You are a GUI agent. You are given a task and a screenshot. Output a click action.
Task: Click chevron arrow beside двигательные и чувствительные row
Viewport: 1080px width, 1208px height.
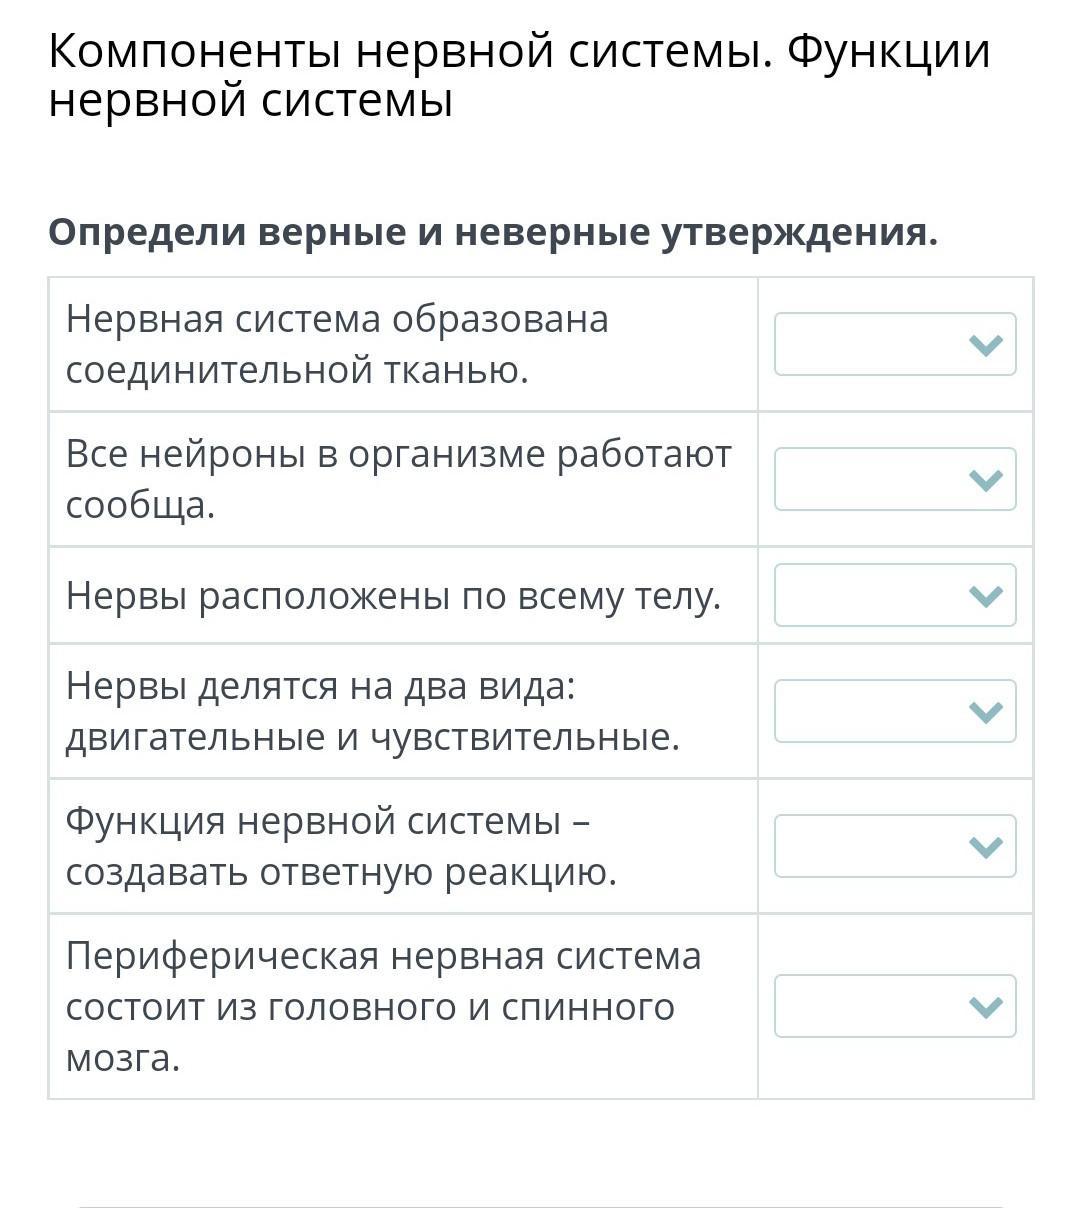pos(986,713)
